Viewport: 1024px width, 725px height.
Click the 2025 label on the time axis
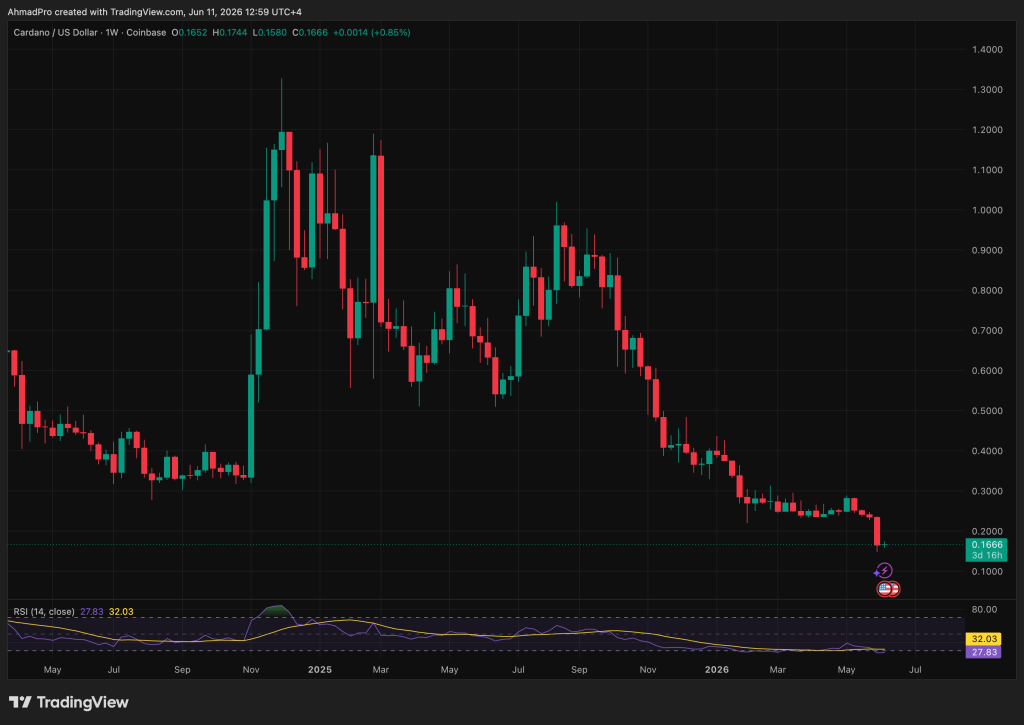[x=319, y=669]
